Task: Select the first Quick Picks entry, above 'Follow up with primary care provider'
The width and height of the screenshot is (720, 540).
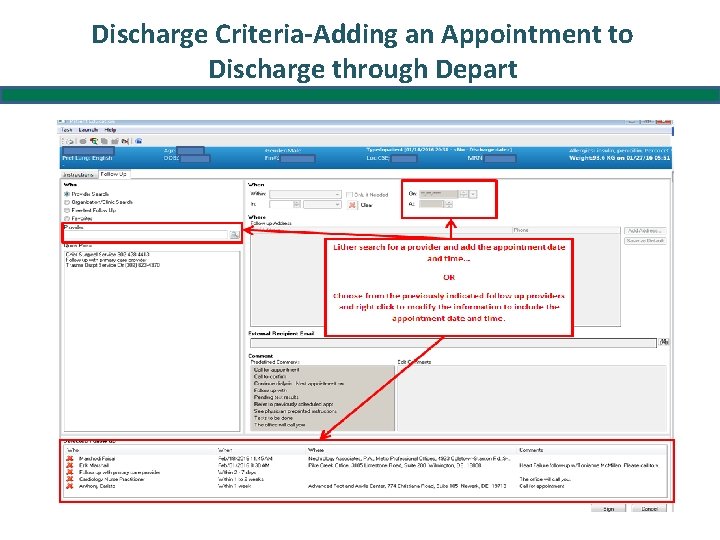Action: pyautogui.click(x=107, y=254)
